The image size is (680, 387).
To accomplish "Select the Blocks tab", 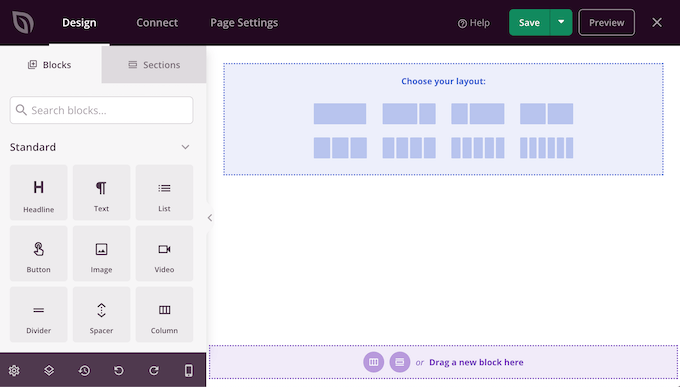I will click(51, 65).
